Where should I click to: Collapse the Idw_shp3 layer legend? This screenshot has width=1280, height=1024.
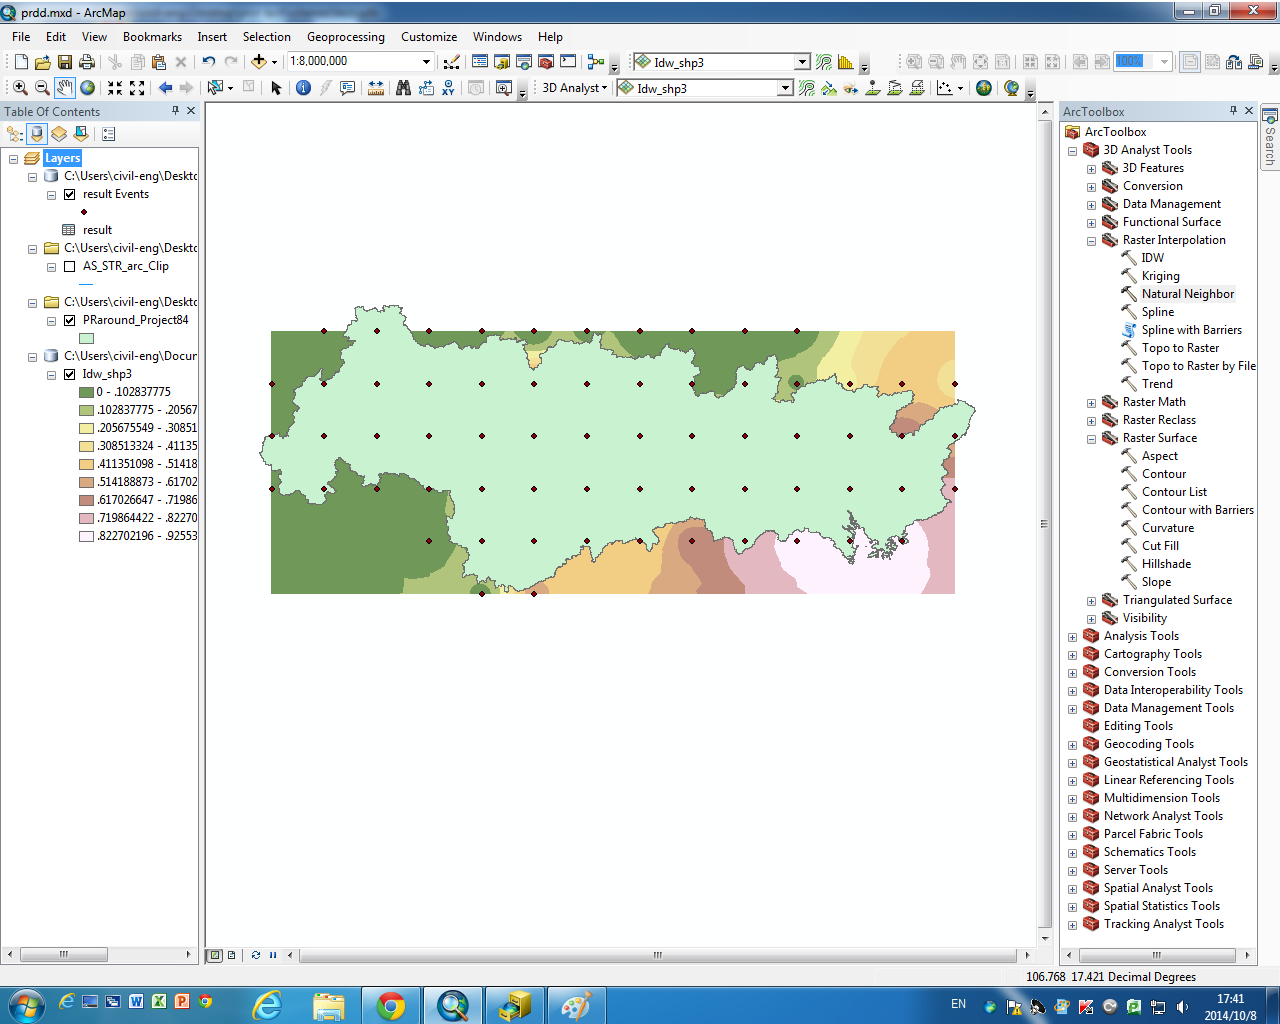(51, 375)
